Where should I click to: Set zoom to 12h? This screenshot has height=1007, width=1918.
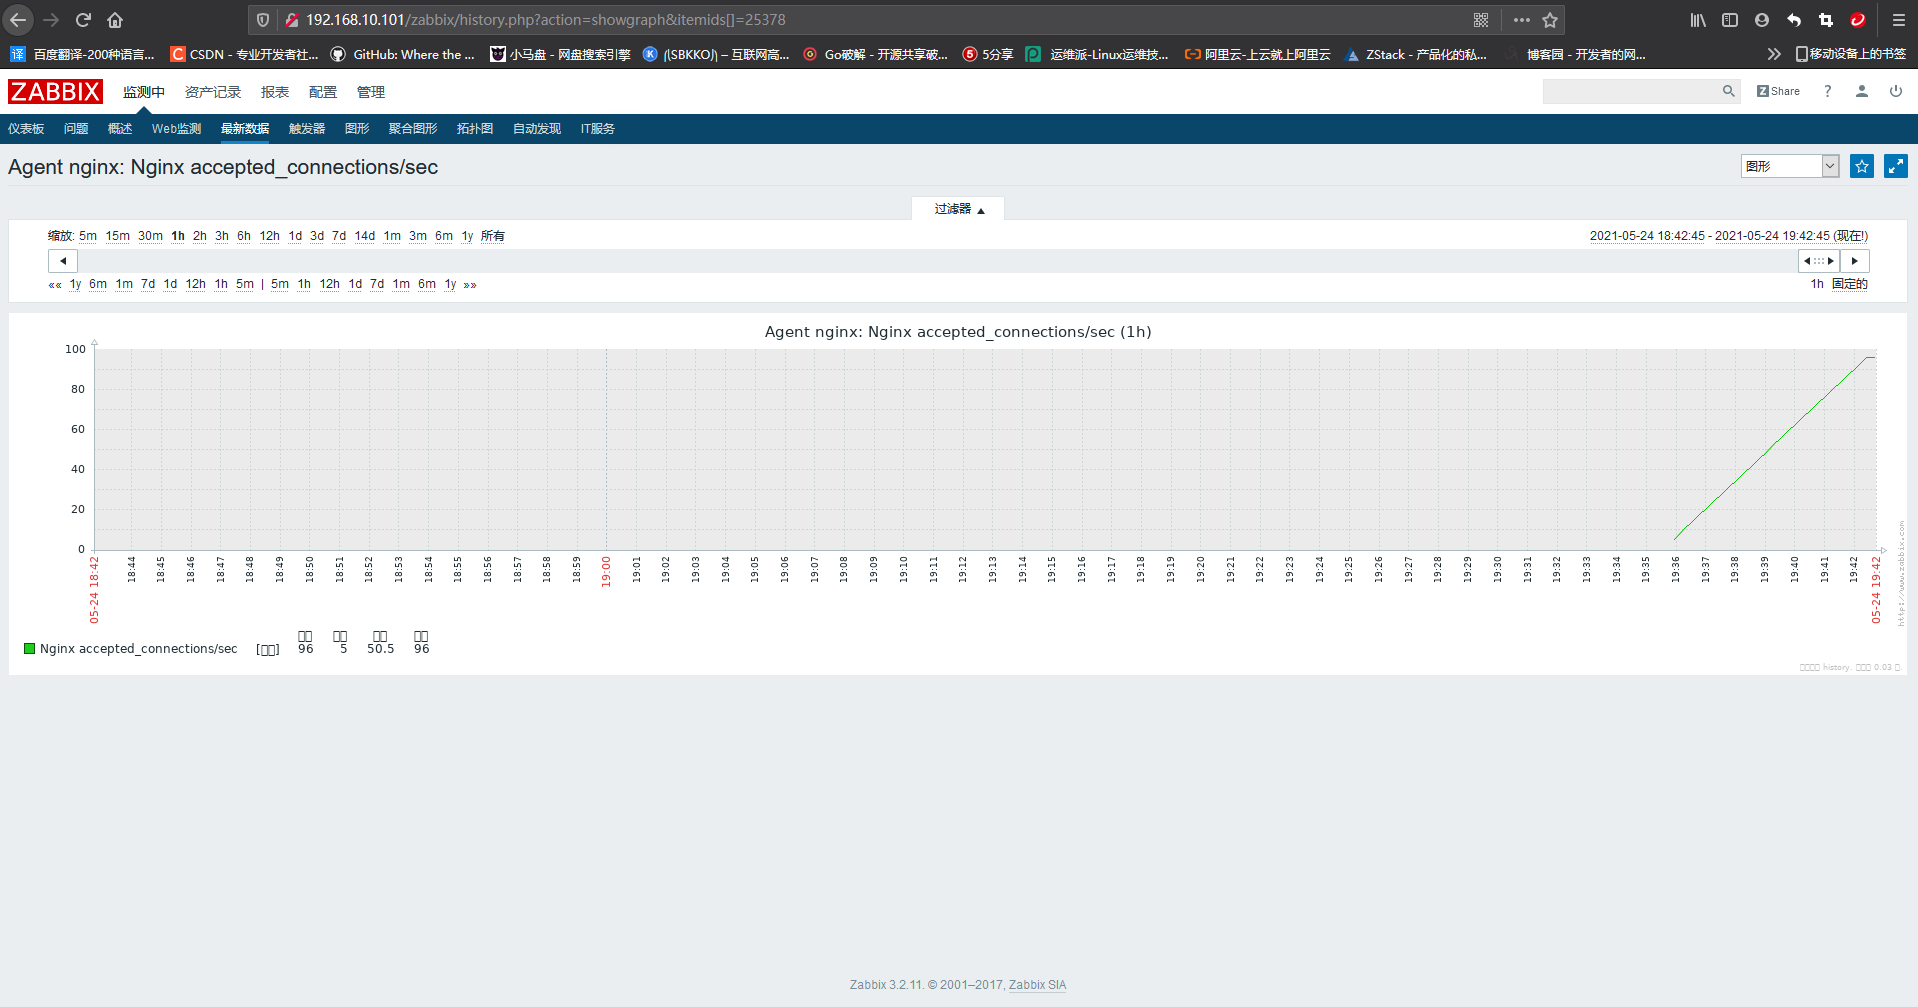(x=270, y=236)
